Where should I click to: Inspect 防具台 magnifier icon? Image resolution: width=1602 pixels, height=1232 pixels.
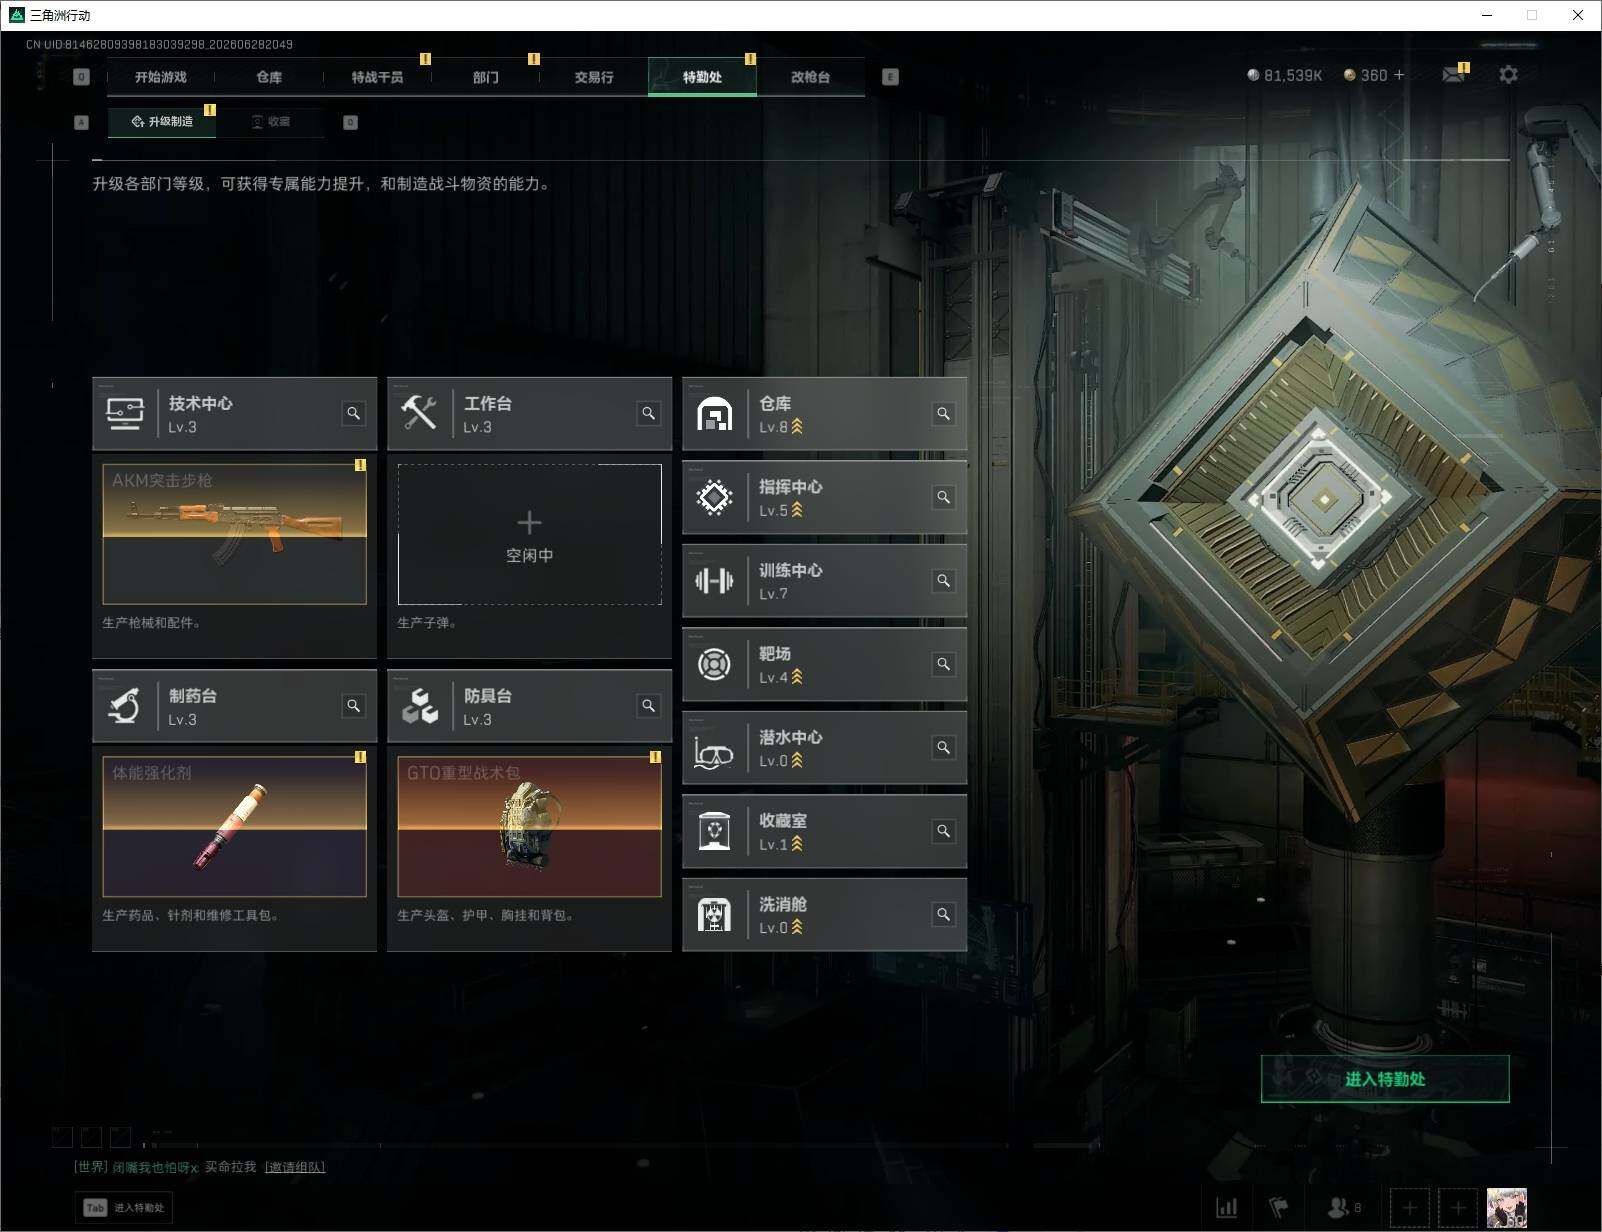pos(649,706)
